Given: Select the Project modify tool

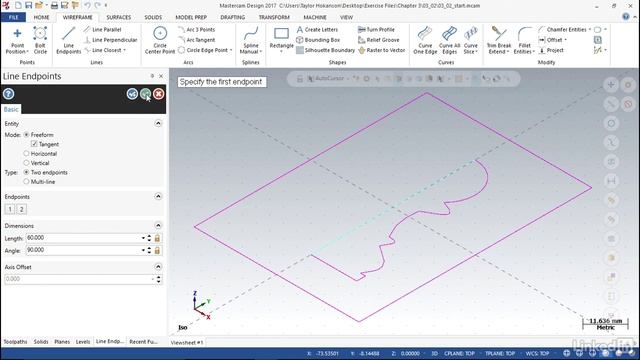Looking at the screenshot, I should [x=551, y=50].
